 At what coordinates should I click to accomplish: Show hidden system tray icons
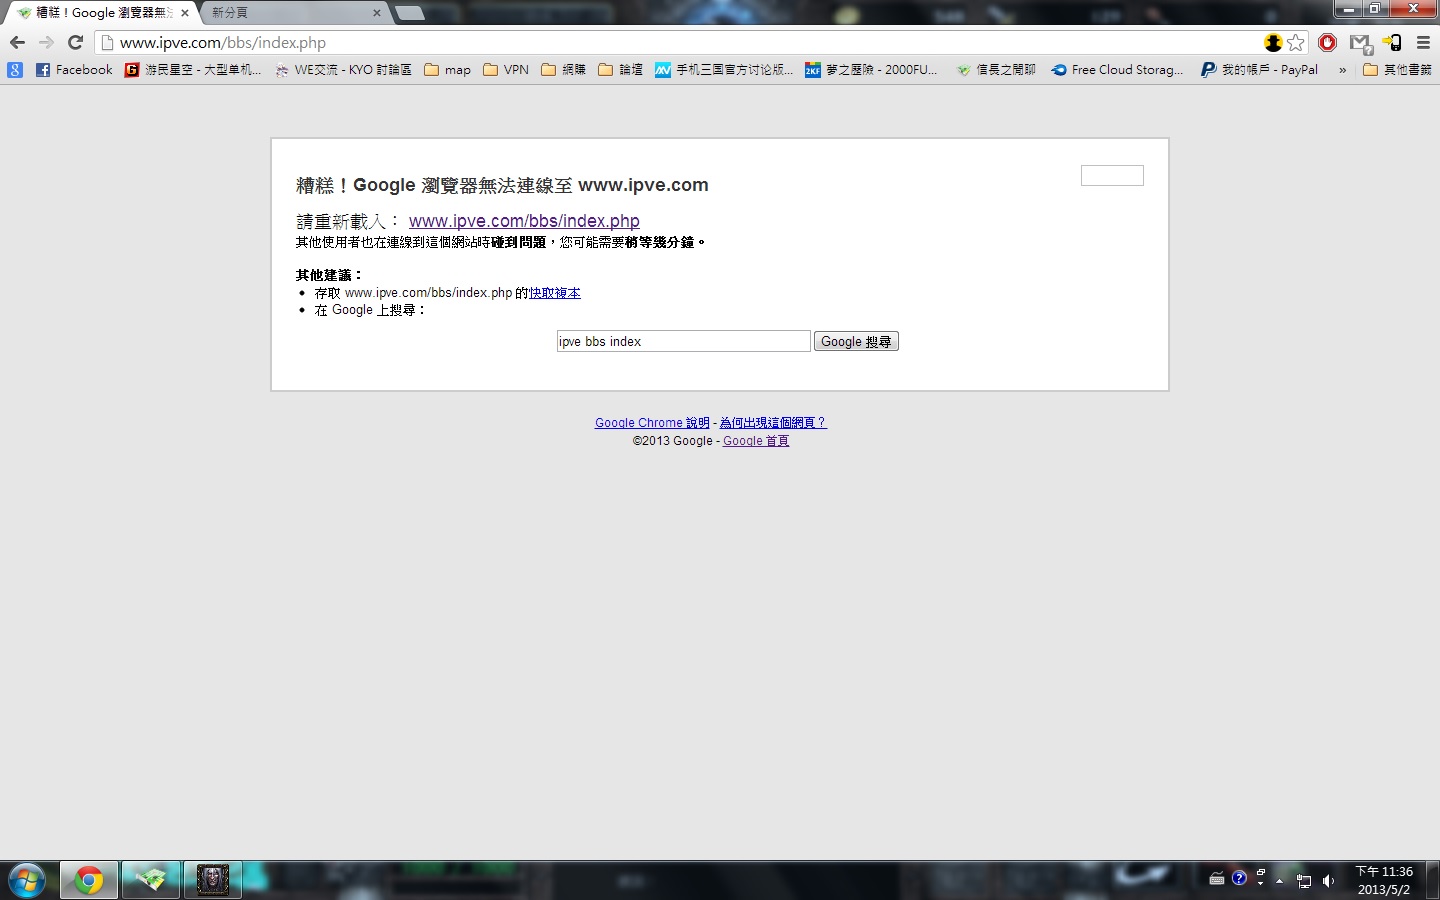(1279, 881)
